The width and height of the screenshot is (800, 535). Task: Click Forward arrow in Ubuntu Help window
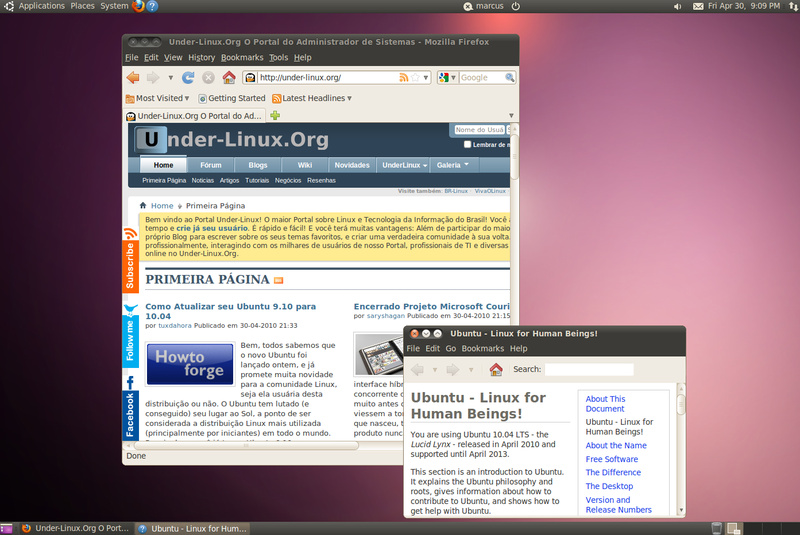click(x=453, y=369)
